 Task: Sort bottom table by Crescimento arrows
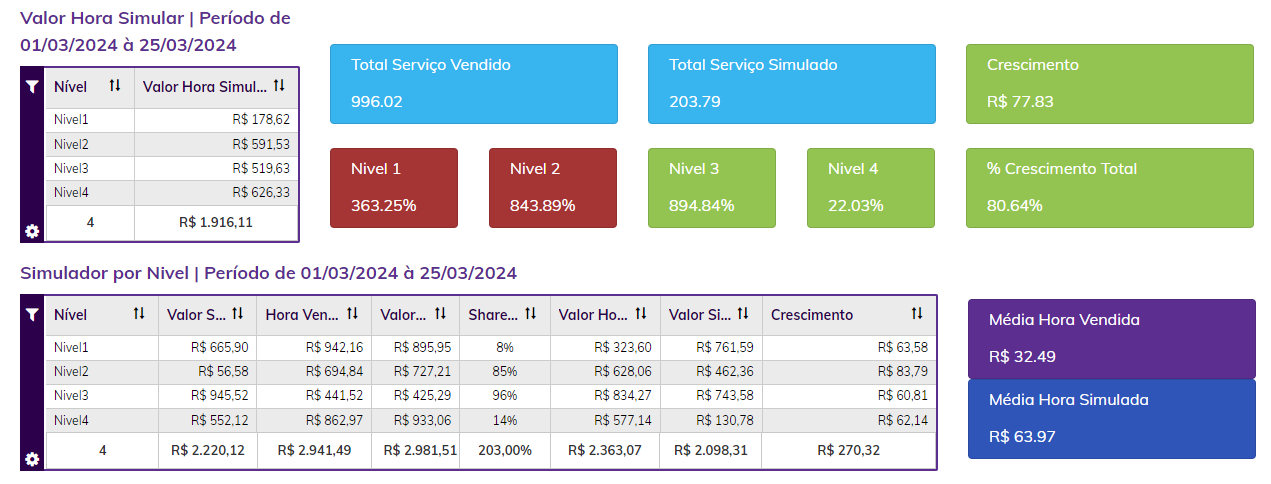tap(917, 314)
